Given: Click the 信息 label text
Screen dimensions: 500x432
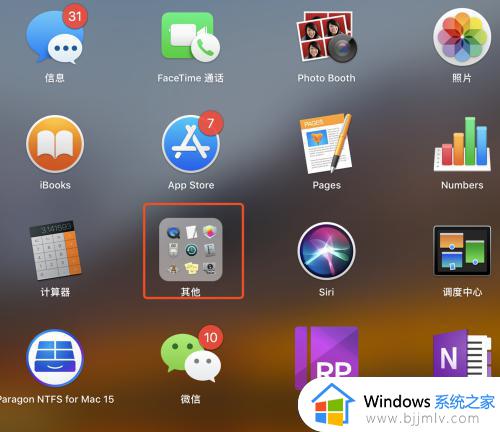Looking at the screenshot, I should [x=55, y=78].
